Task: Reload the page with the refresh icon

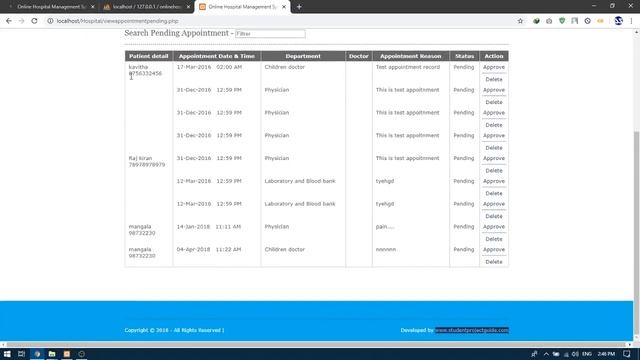Action: (34, 21)
